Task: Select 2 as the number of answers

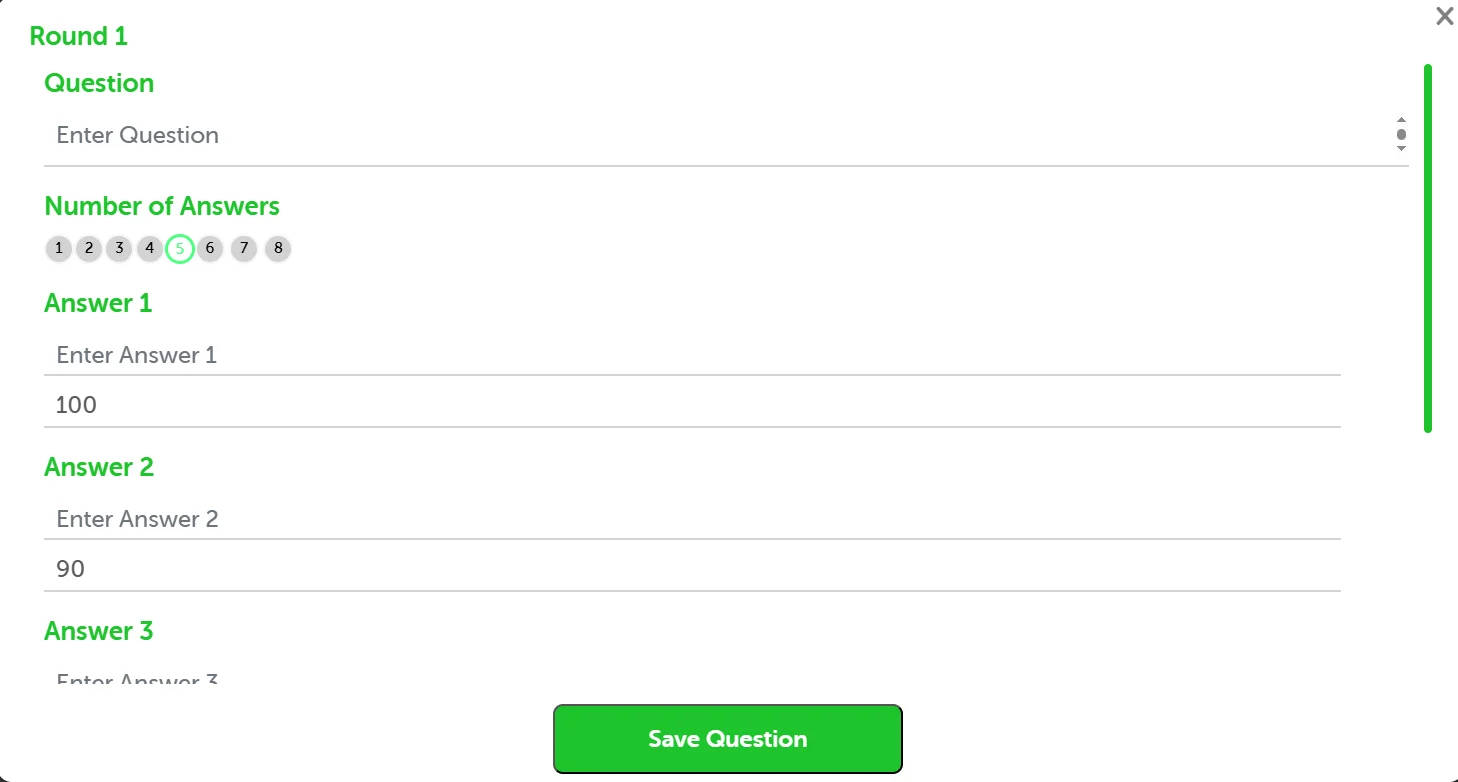Action: (x=89, y=248)
